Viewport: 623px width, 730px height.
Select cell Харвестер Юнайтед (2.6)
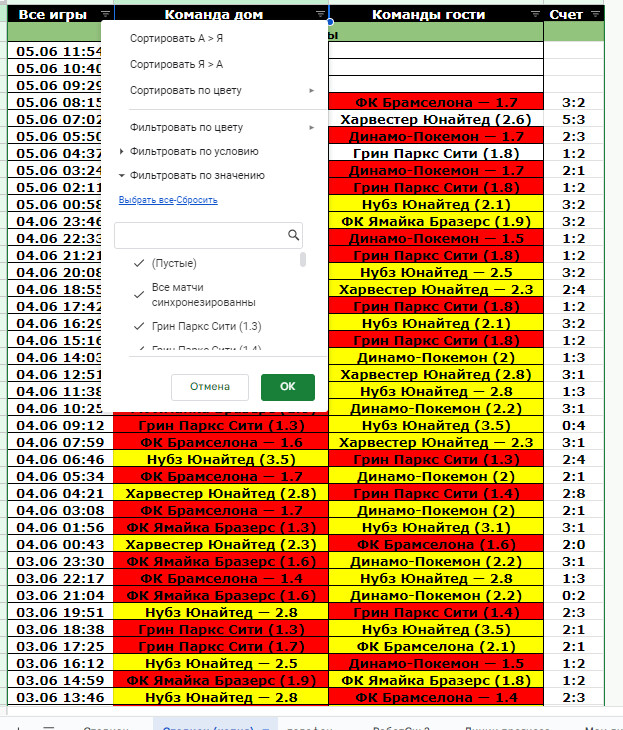tap(436, 120)
